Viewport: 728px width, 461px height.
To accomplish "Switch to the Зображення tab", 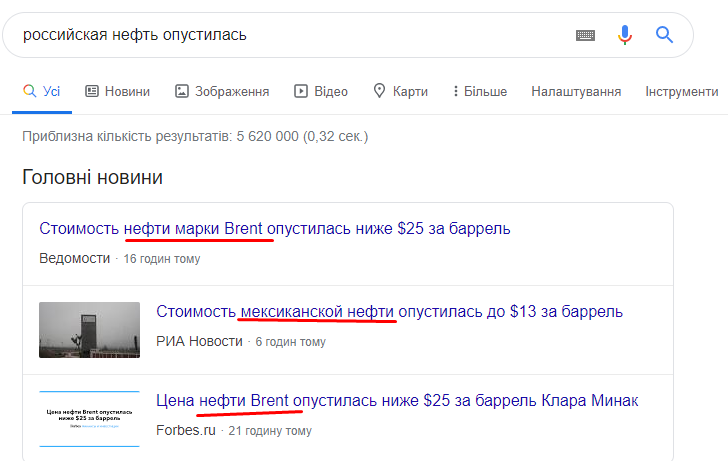I will coord(232,91).
